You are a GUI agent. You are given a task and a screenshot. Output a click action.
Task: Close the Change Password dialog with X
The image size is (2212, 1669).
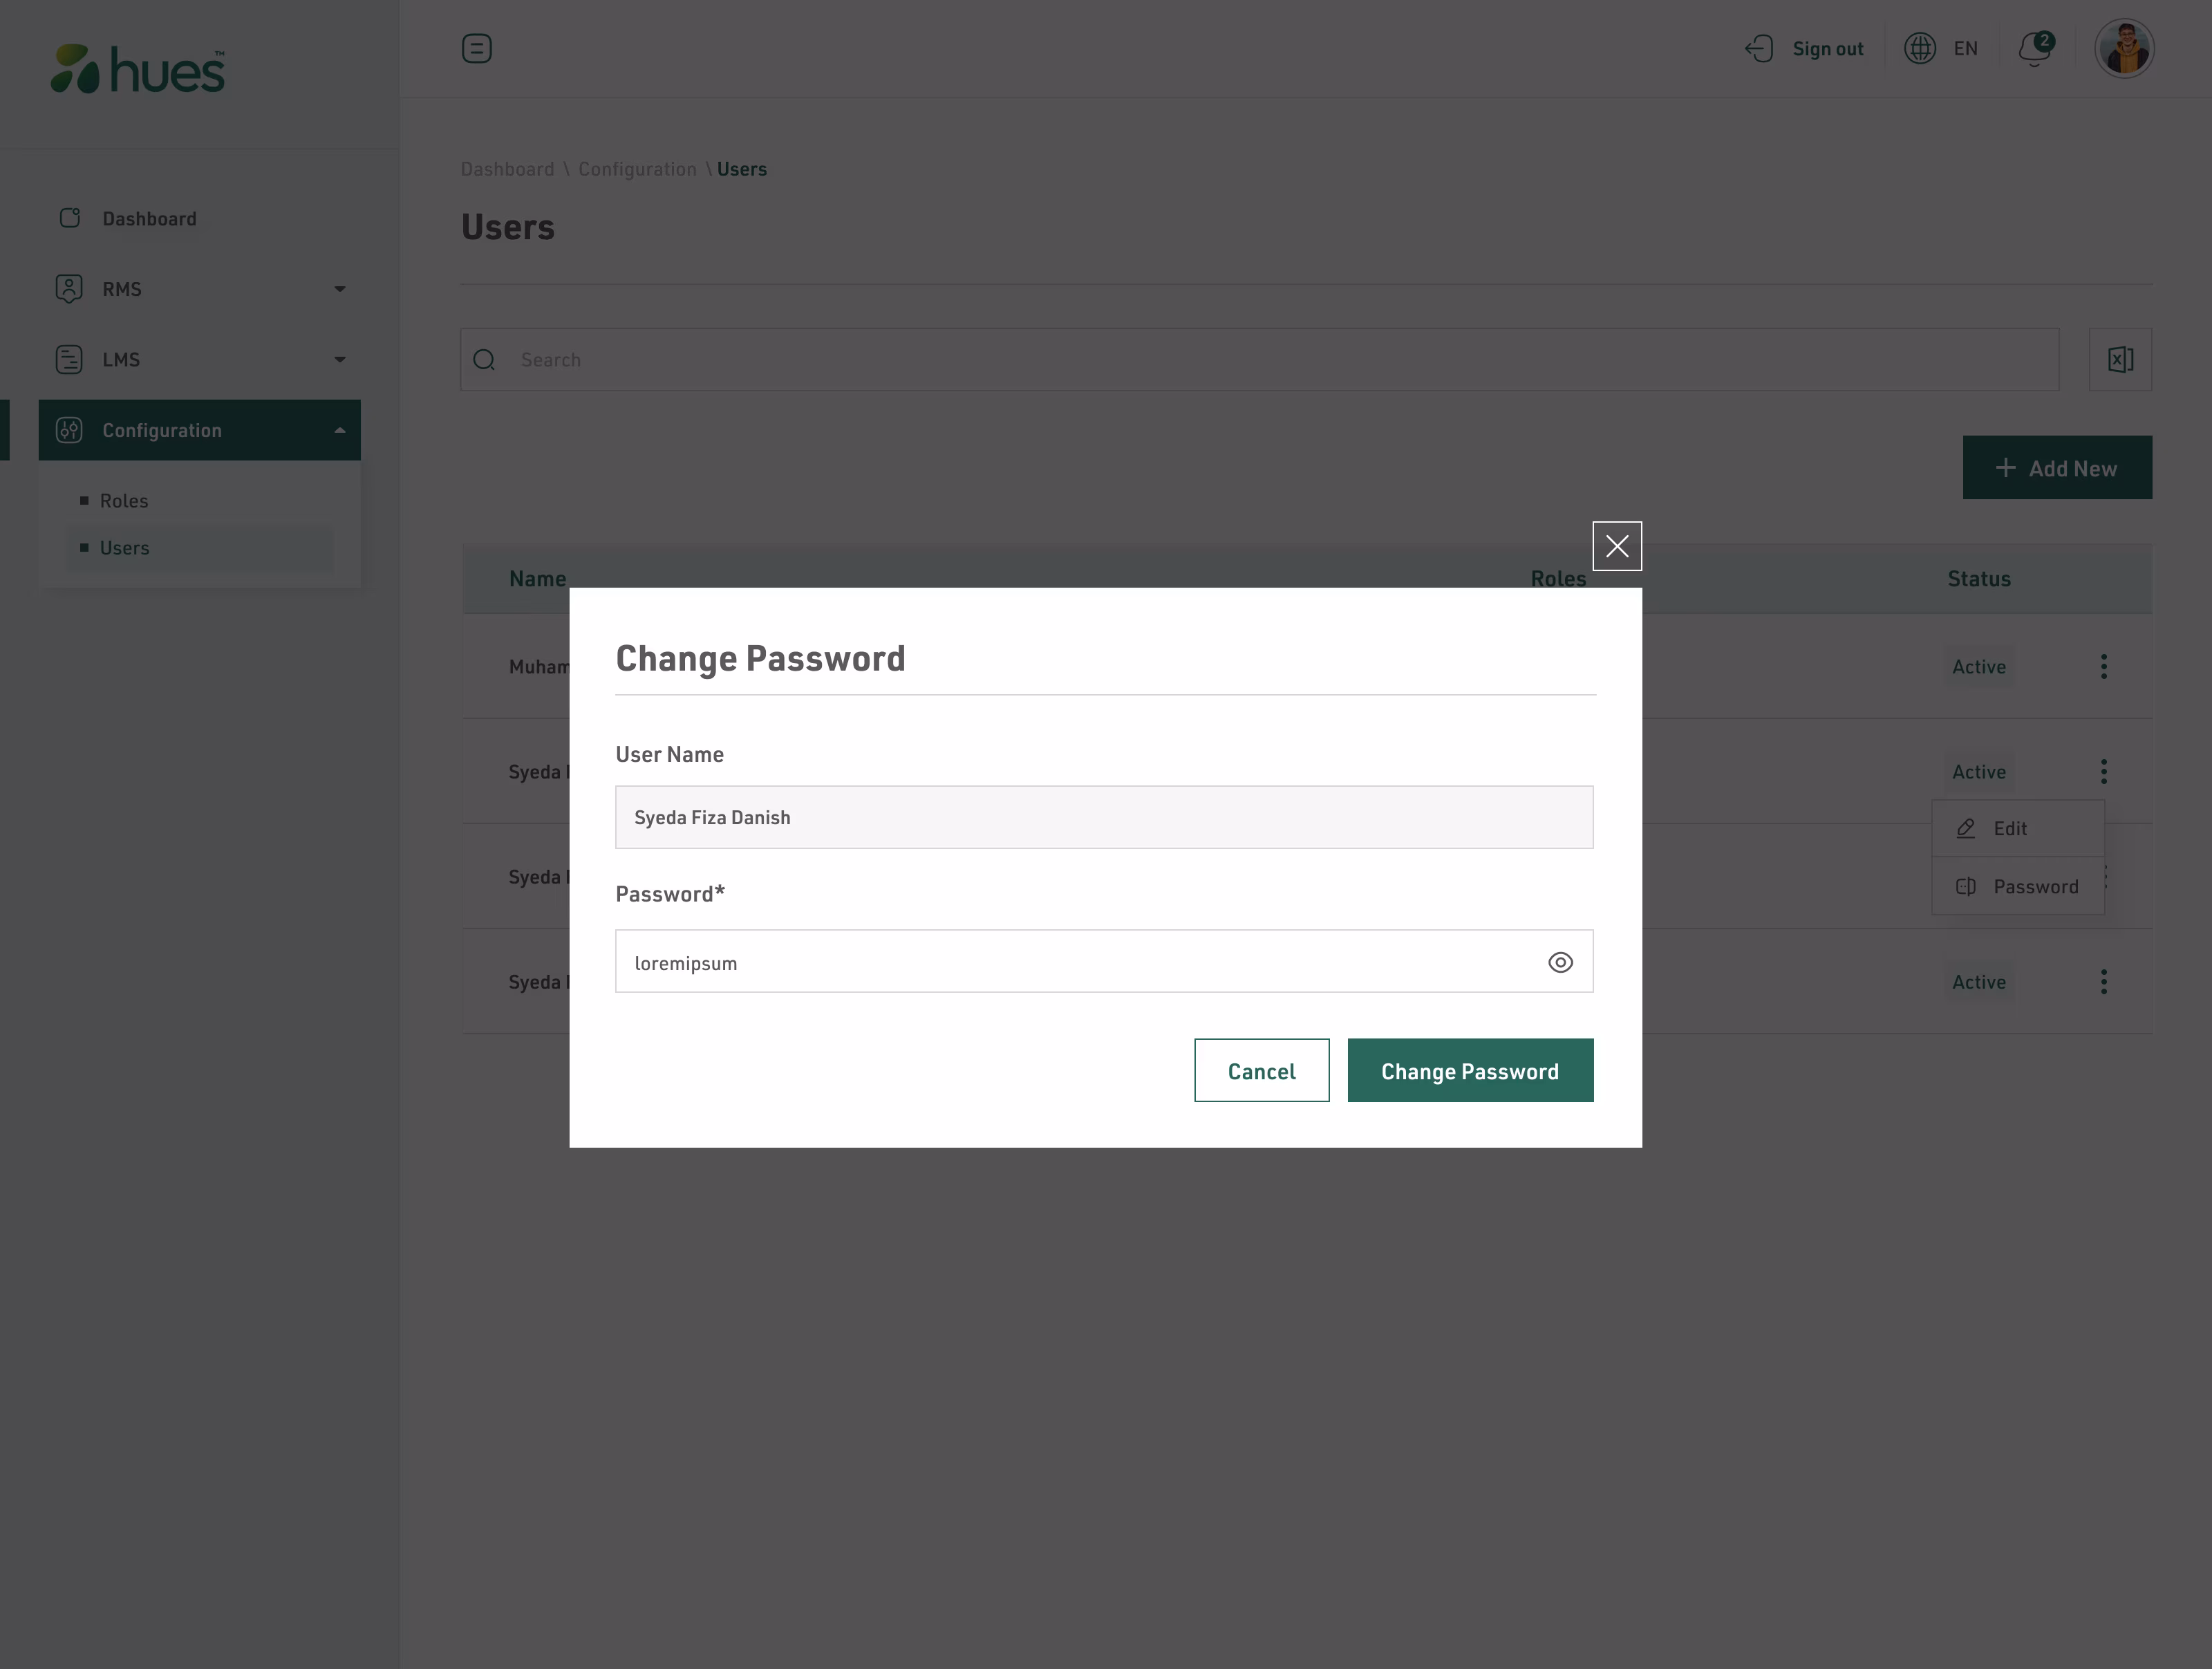pyautogui.click(x=1617, y=546)
